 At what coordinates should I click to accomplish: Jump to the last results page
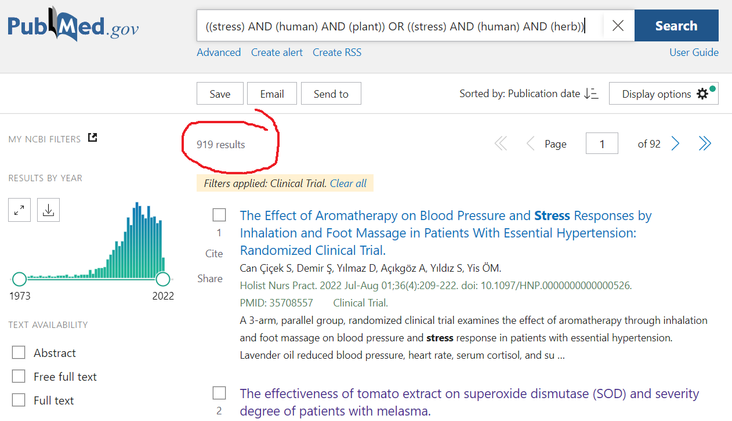704,144
